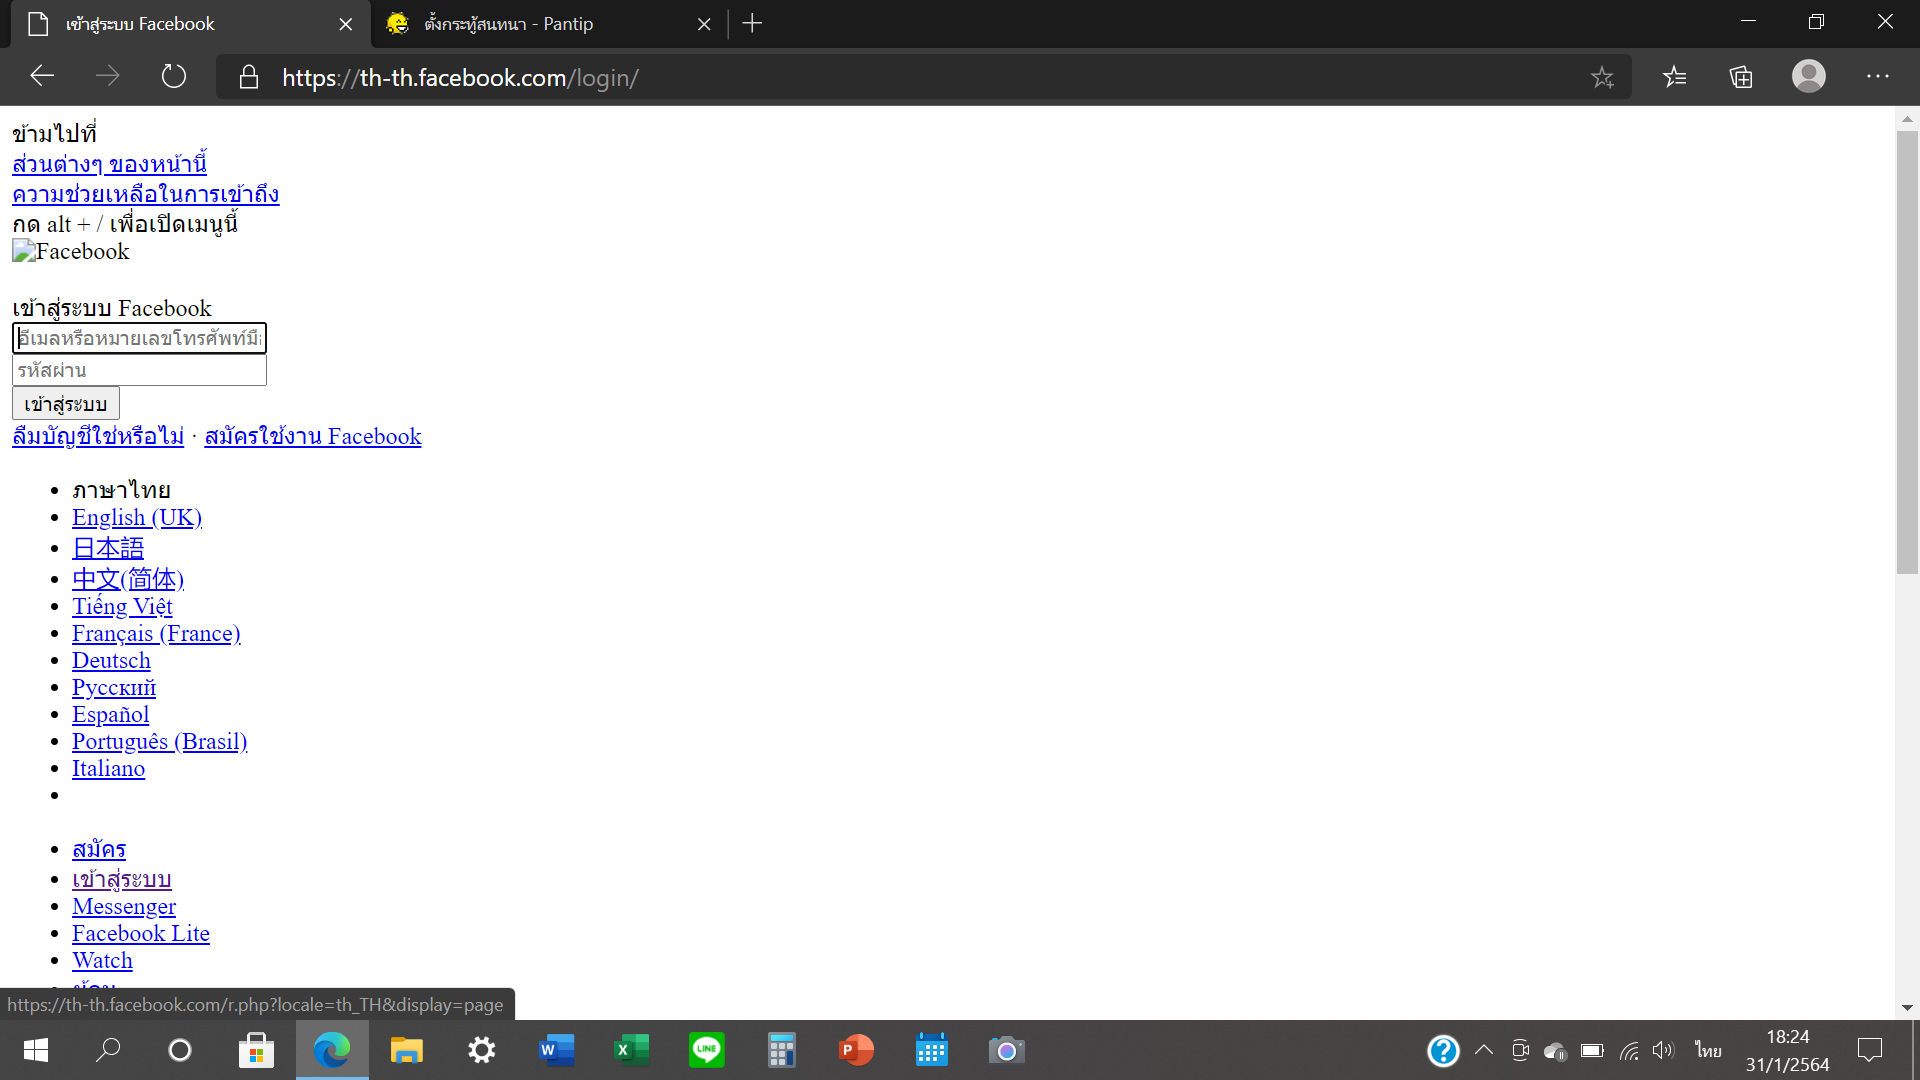
Task: Focus the email or phone number field
Action: point(139,338)
